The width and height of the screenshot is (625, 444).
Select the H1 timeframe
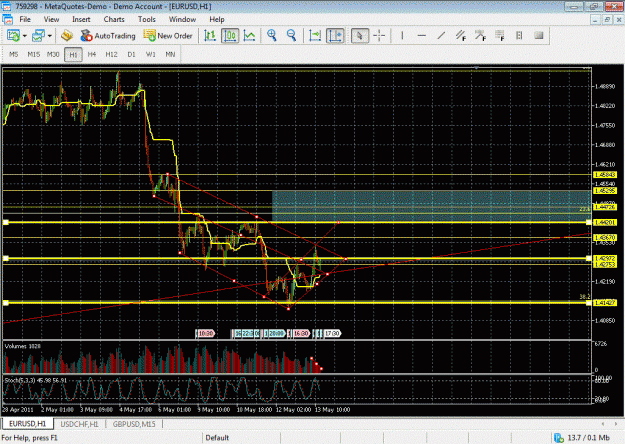73,55
